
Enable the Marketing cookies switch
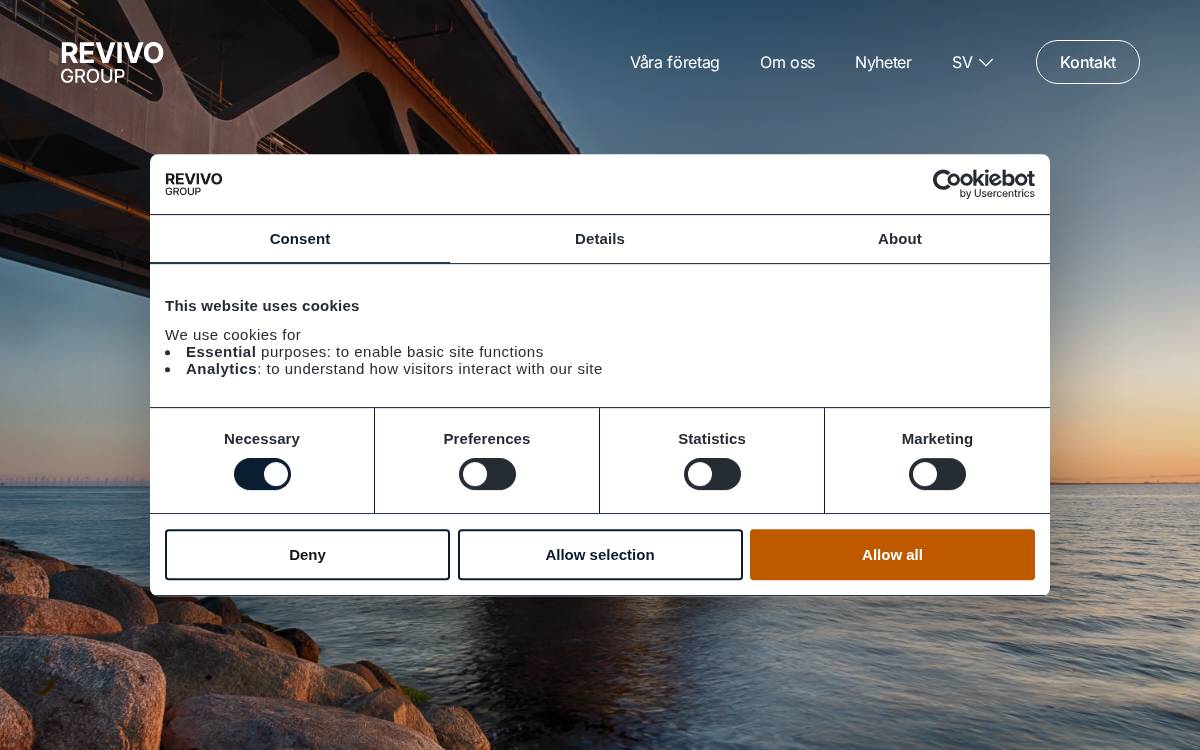pyautogui.click(x=937, y=474)
